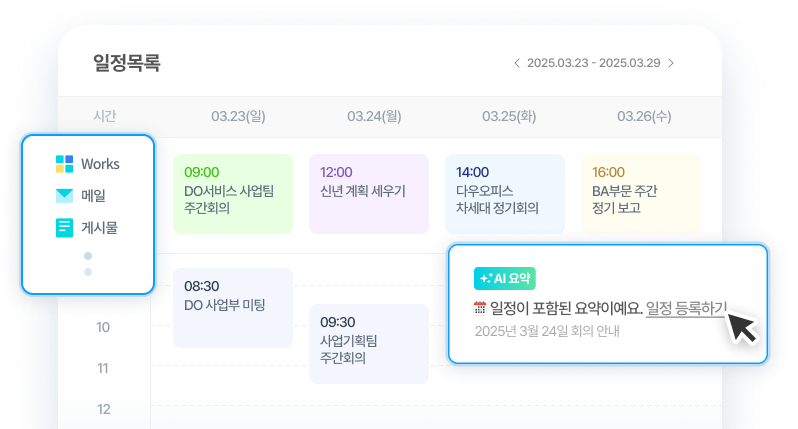The height and width of the screenshot is (429, 798).
Task: Open 14:00 다우오피스 차세대 정기회의 event
Action: click(504, 193)
